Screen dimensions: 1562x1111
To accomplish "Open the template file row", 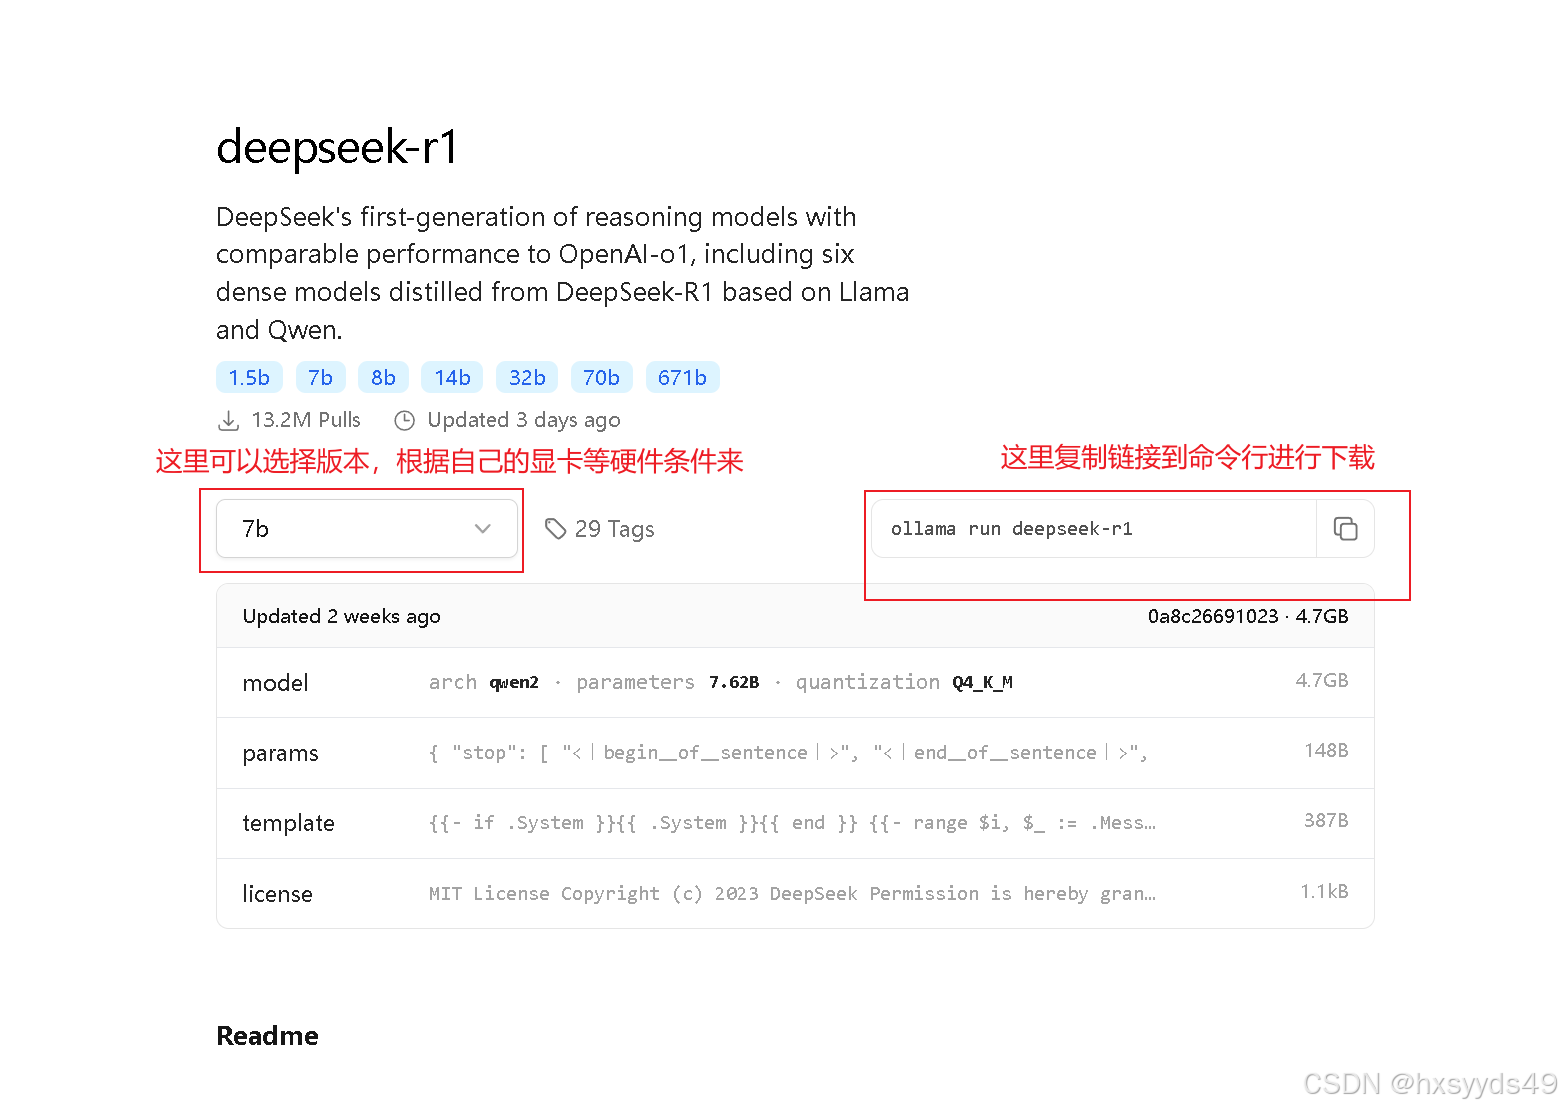I will click(795, 823).
